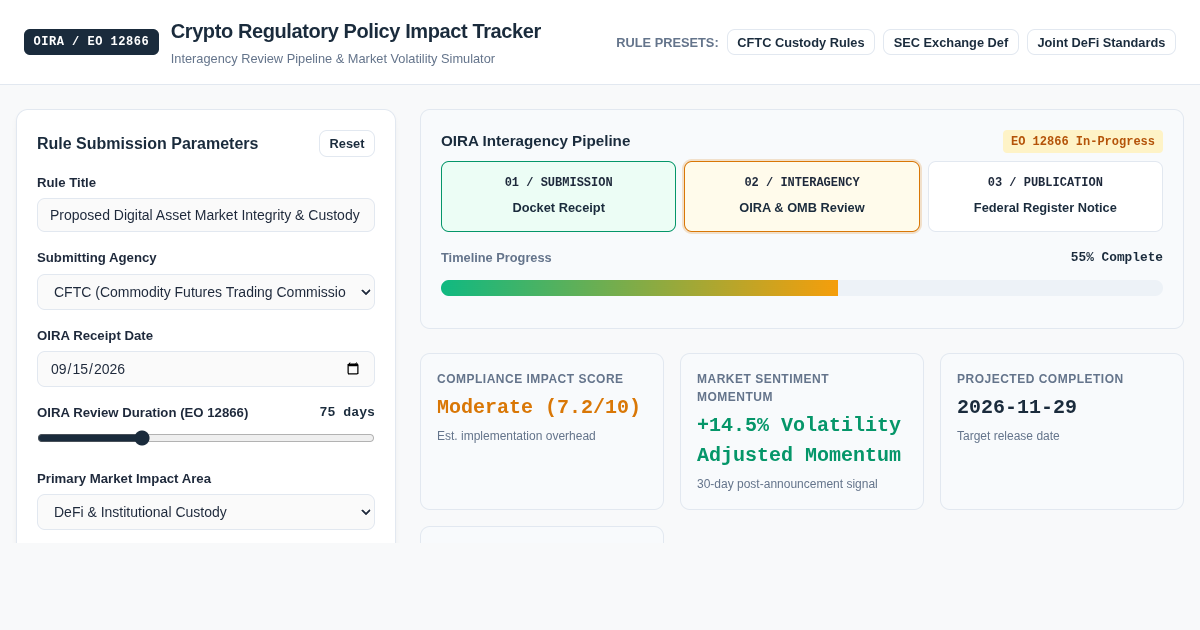Image resolution: width=1200 pixels, height=630 pixels.
Task: Click the Projected Completion heading
Action: [x=1040, y=379]
